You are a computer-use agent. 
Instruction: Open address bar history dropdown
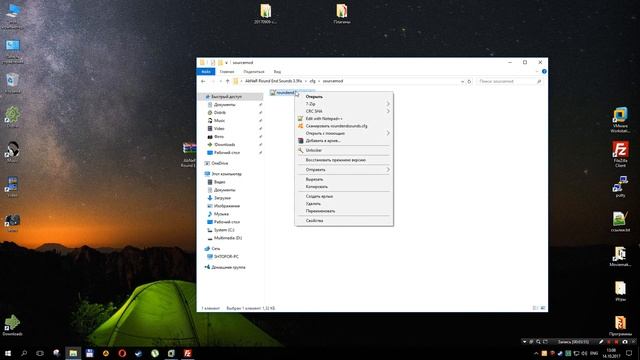pos(462,81)
